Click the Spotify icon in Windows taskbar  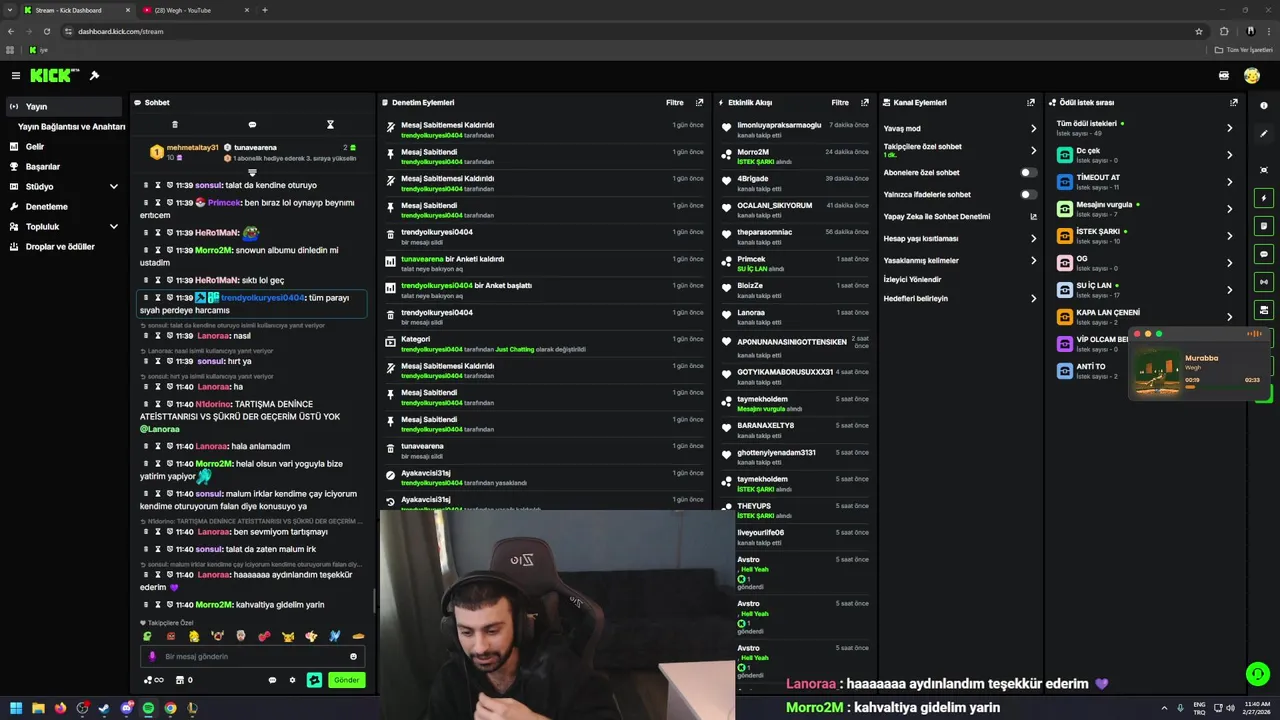click(148, 708)
